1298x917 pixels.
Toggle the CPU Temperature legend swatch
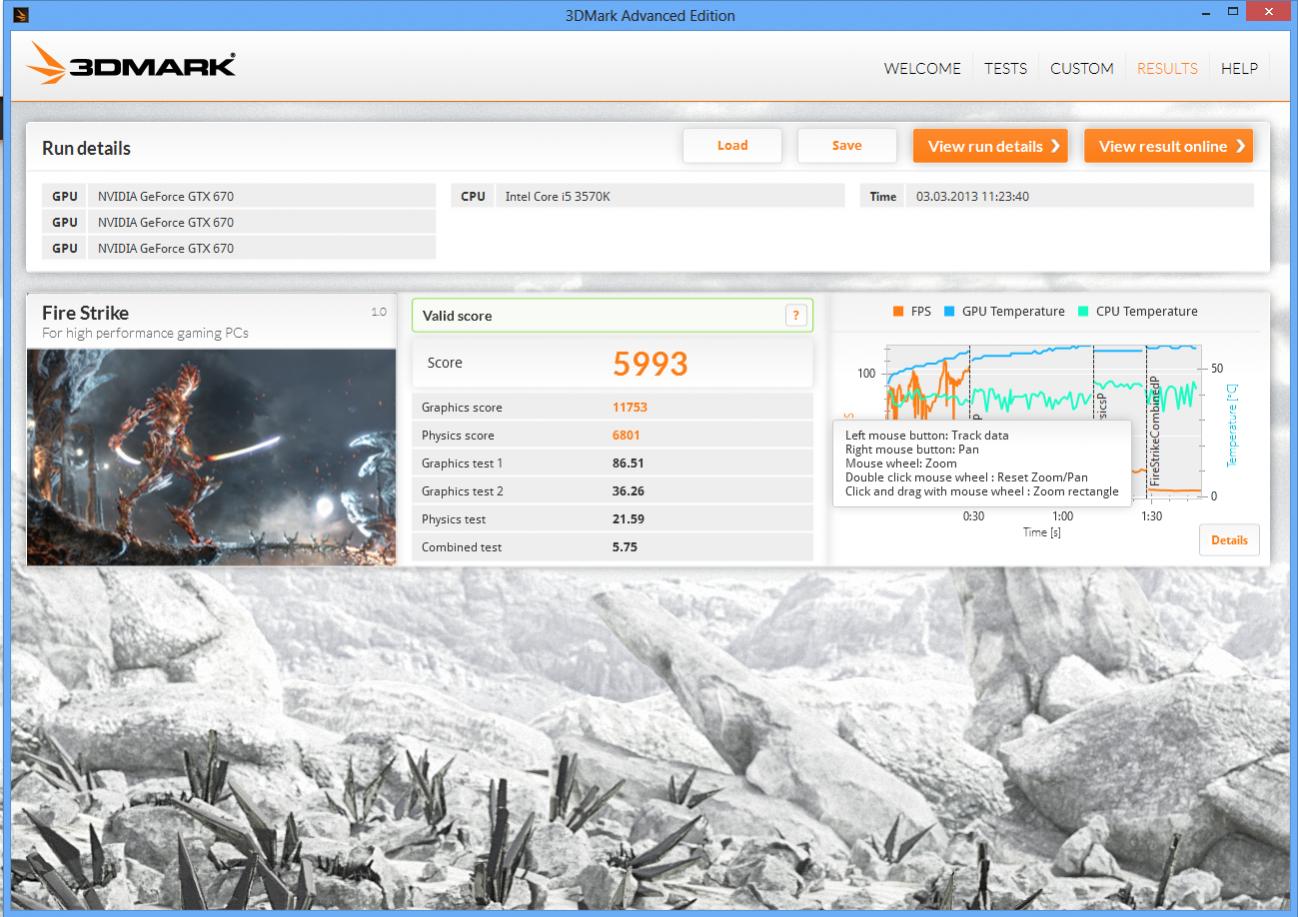click(1084, 312)
